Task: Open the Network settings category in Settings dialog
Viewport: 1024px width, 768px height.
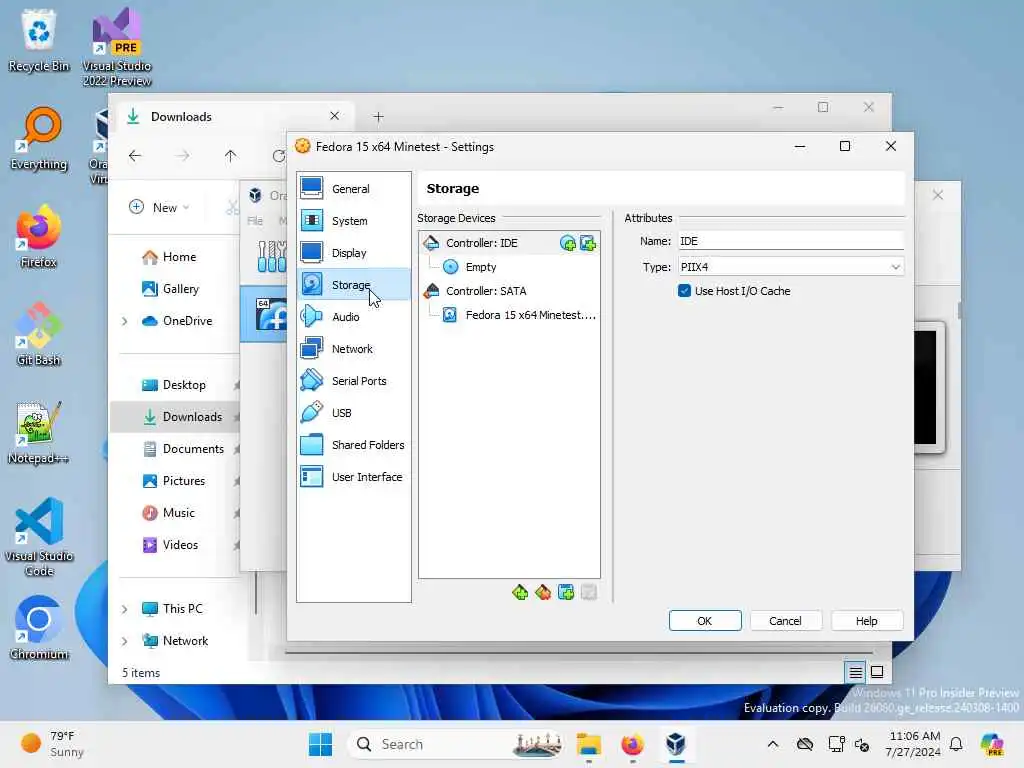Action: [x=353, y=349]
